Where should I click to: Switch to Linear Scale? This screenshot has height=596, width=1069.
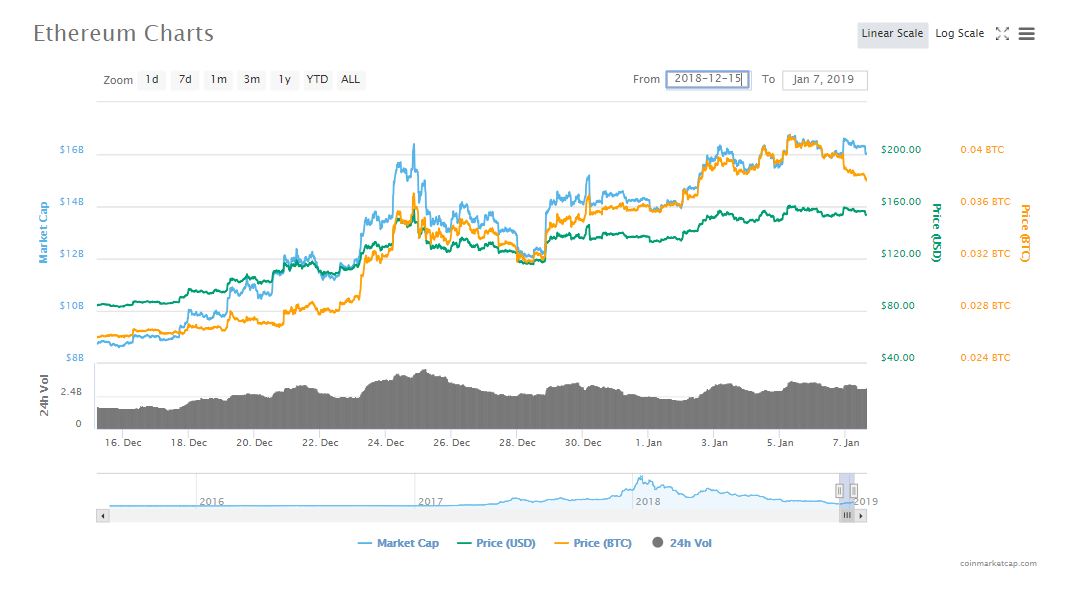(x=892, y=33)
